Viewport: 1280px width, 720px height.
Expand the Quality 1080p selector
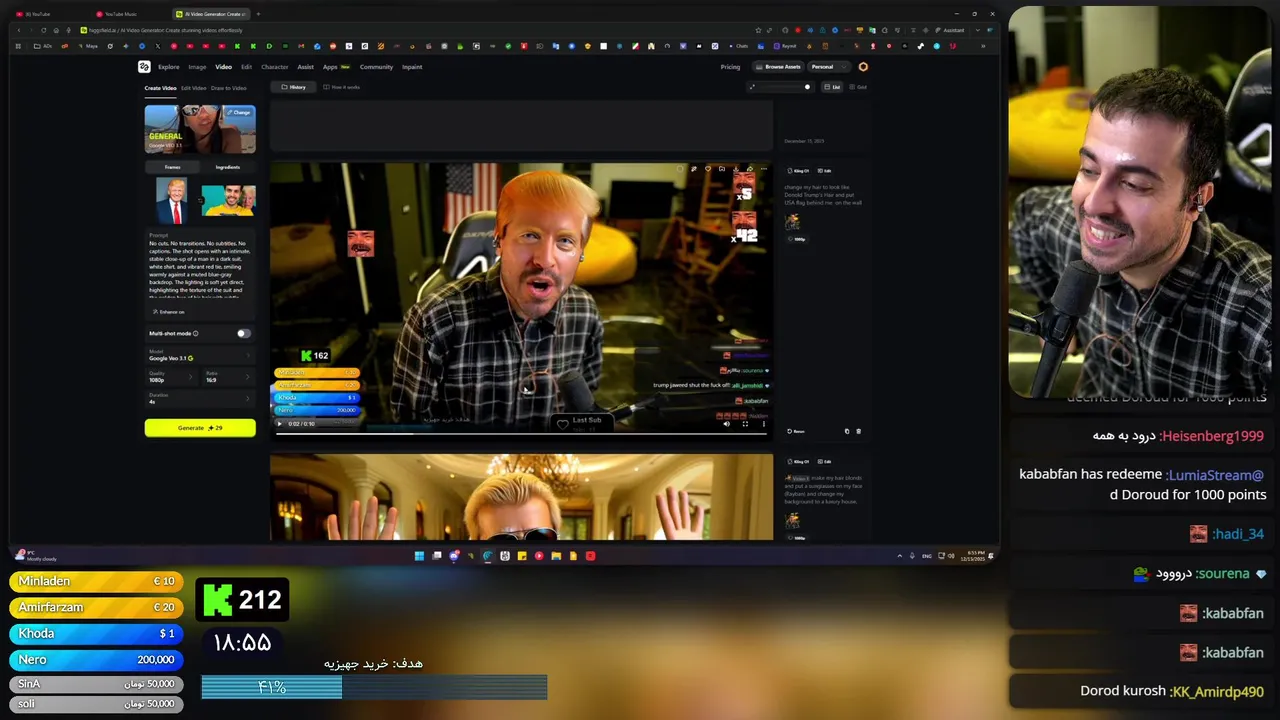[x=172, y=377]
